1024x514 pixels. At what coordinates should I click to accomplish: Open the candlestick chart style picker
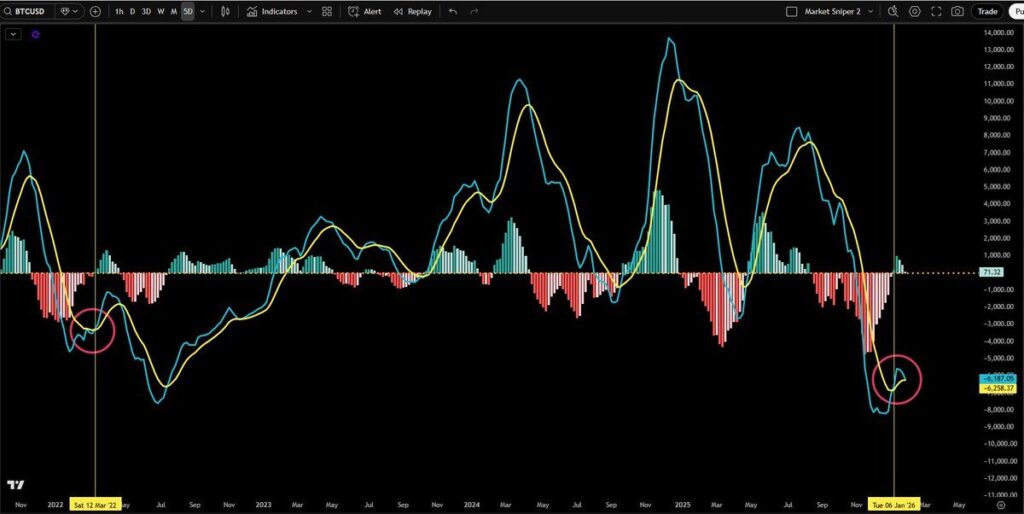click(225, 11)
